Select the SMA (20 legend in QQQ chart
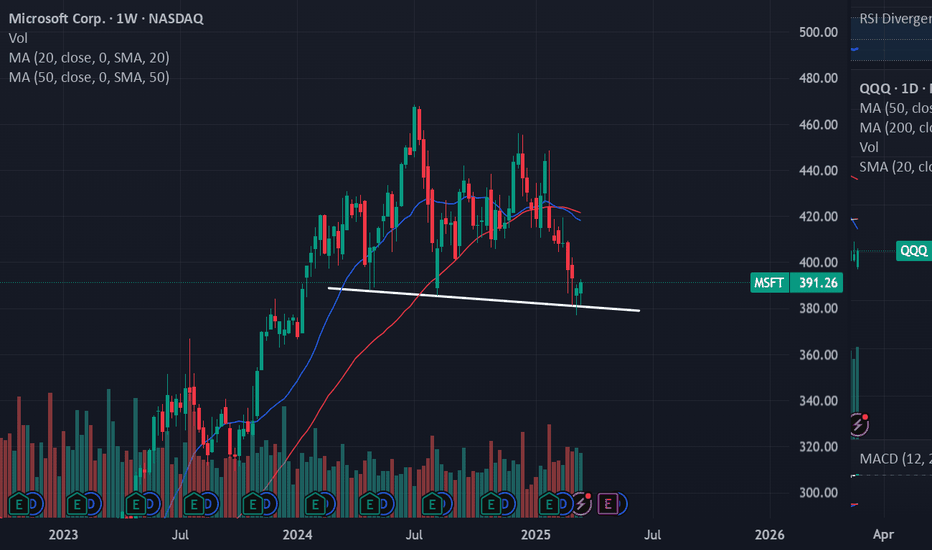 tap(895, 166)
